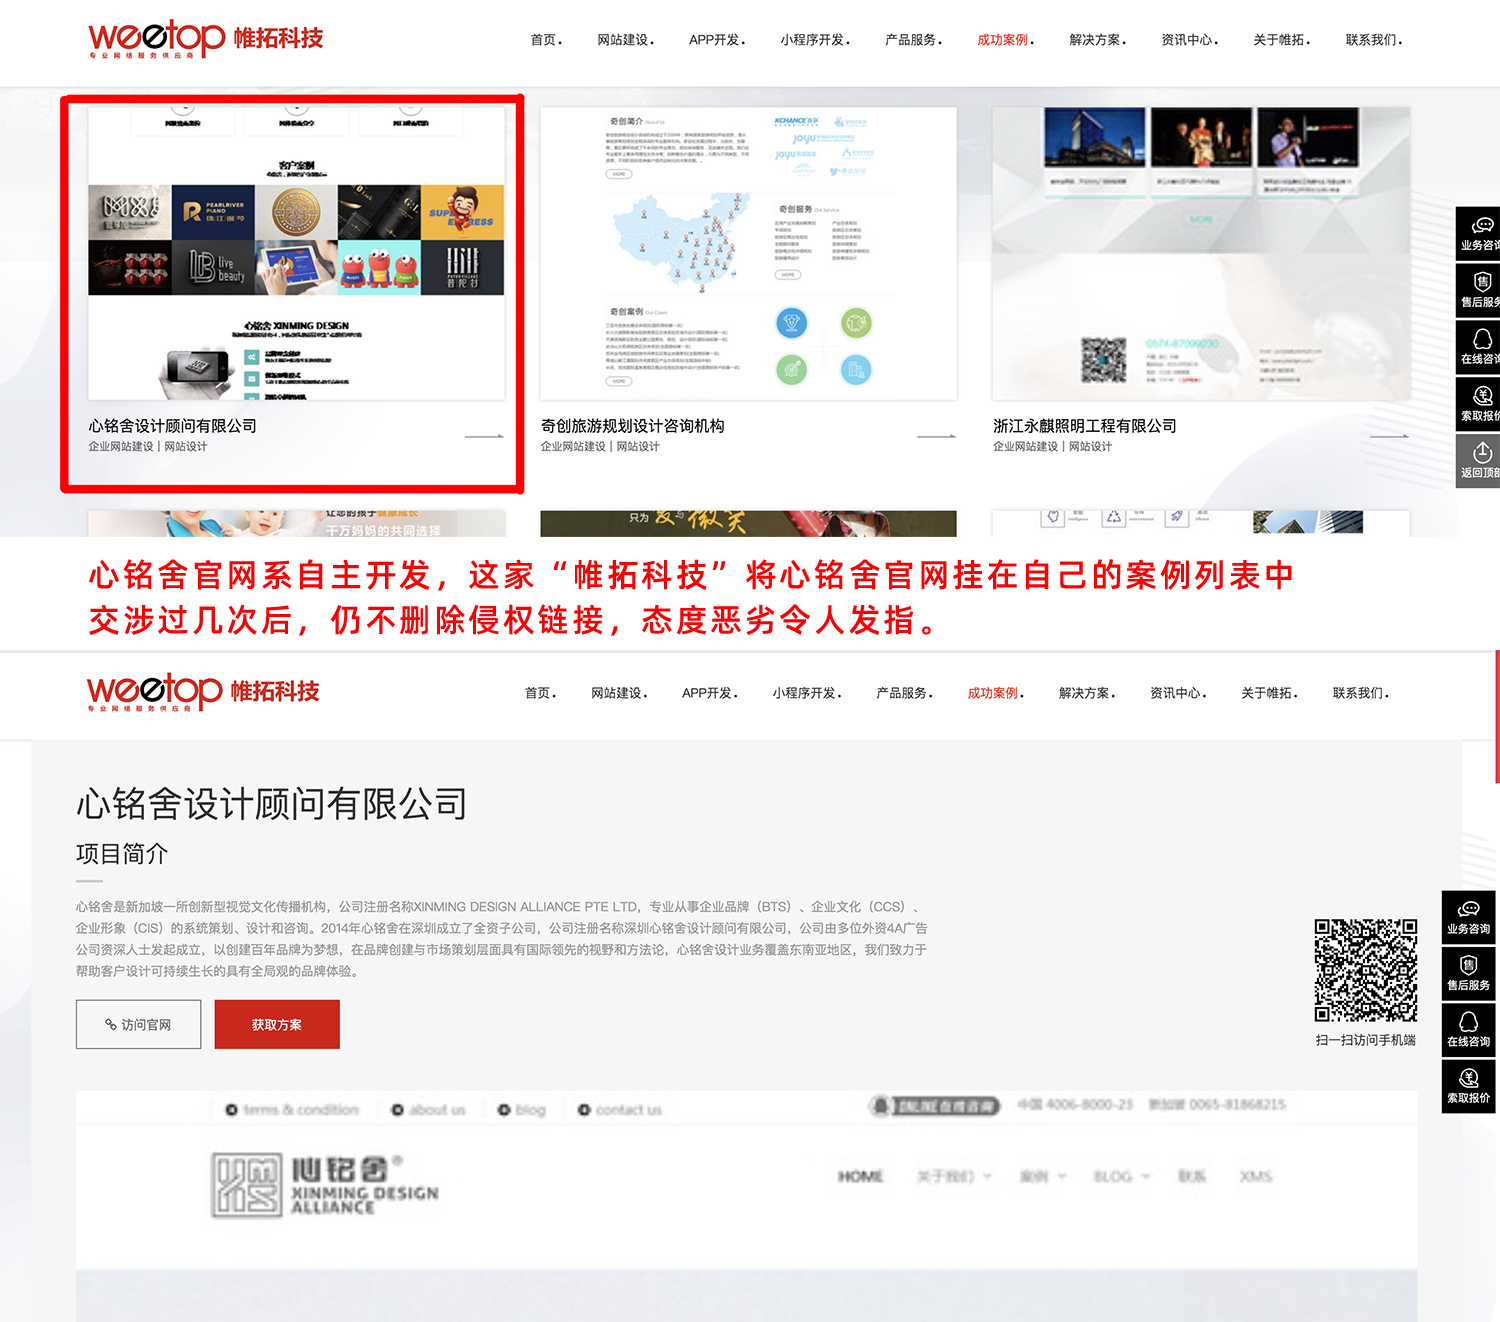This screenshot has width=1500, height=1322.
Task: Click 联系我们 in the lower navigation bar
Action: pyautogui.click(x=1359, y=693)
